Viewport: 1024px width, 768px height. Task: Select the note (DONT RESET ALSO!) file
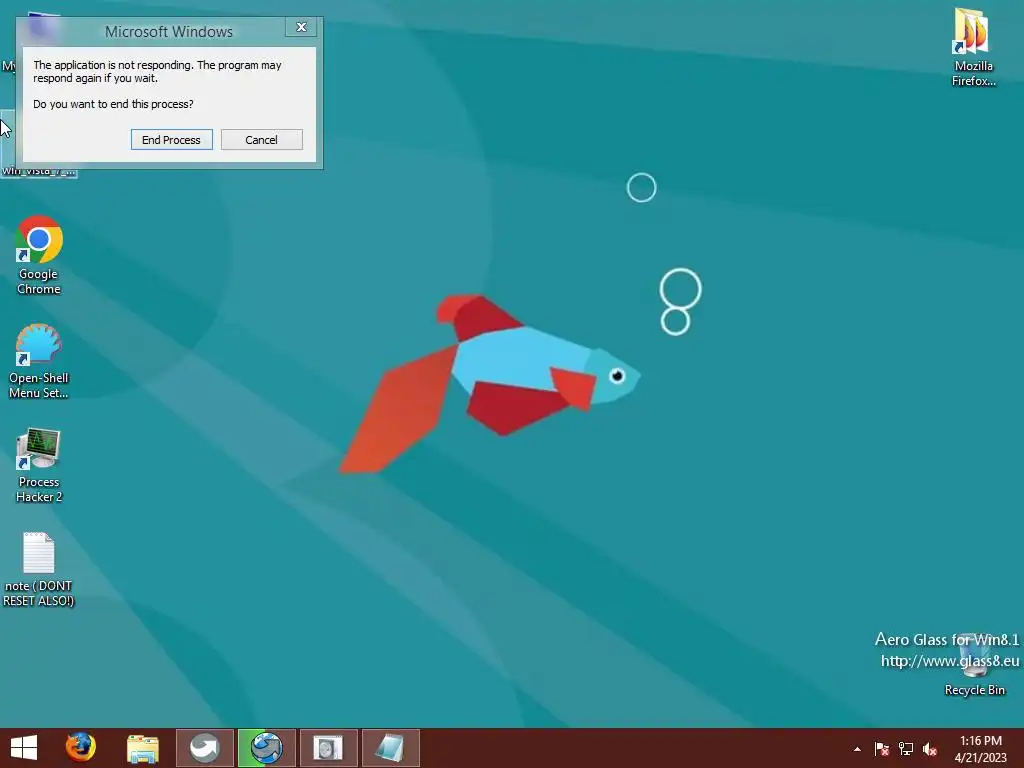(39, 569)
